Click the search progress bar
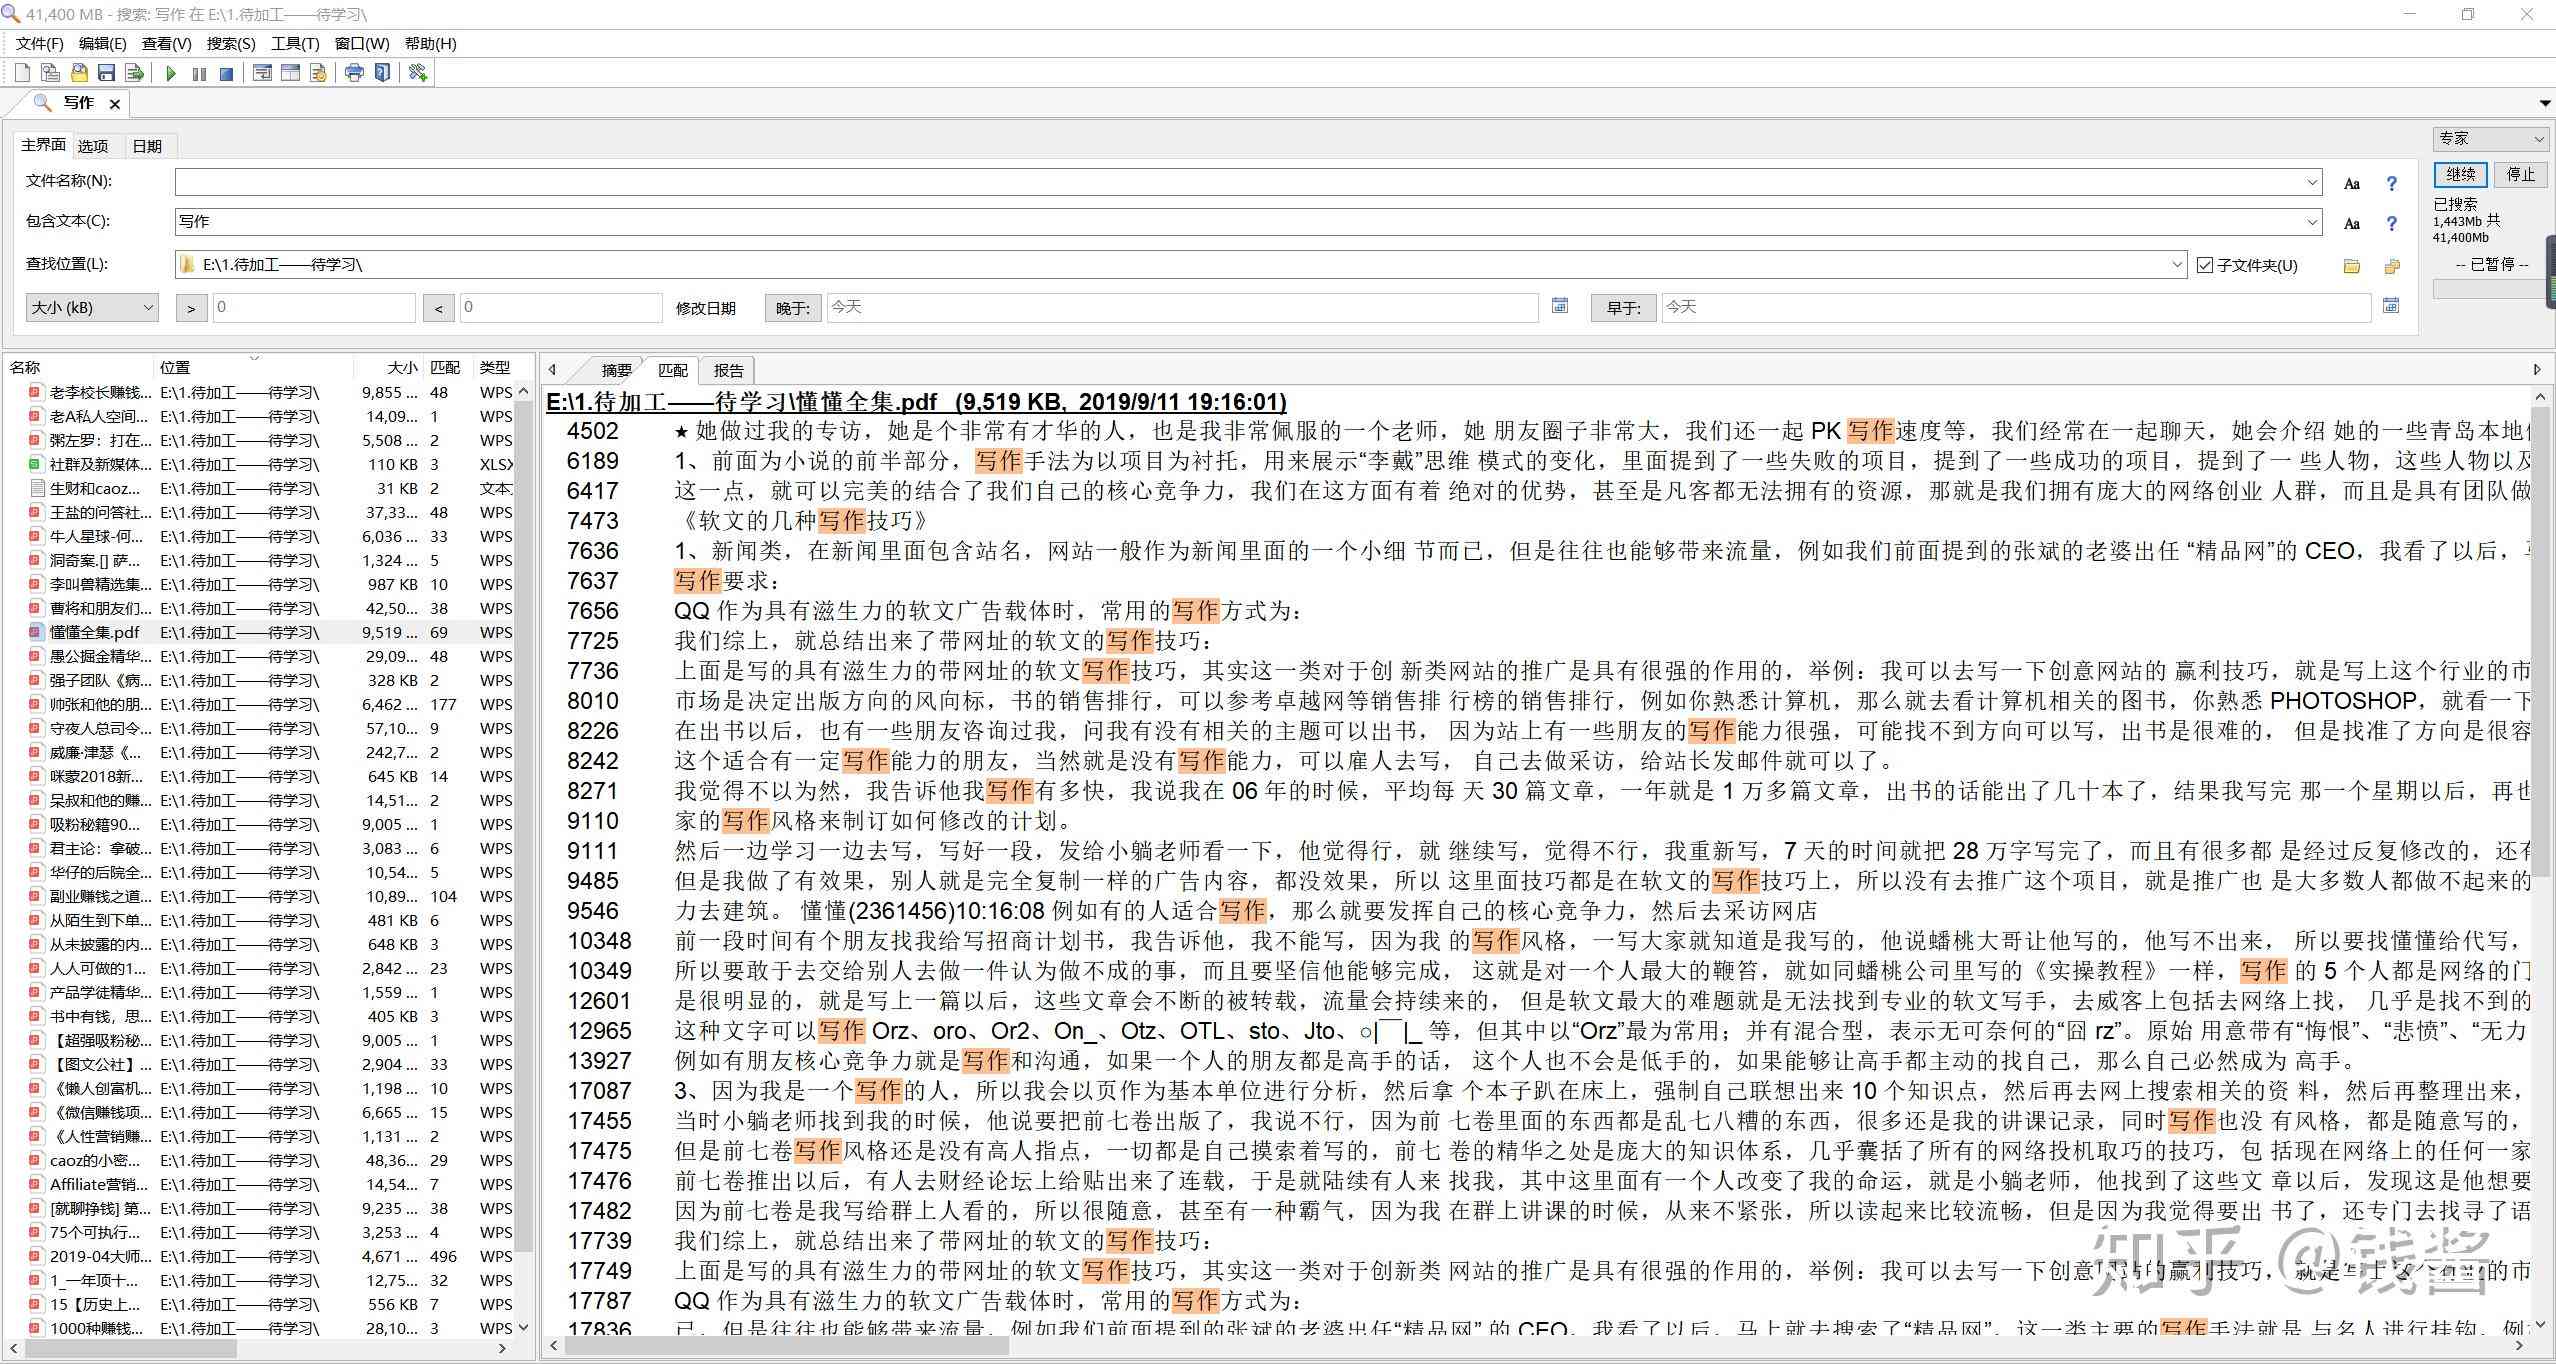2556x1364 pixels. point(2489,289)
